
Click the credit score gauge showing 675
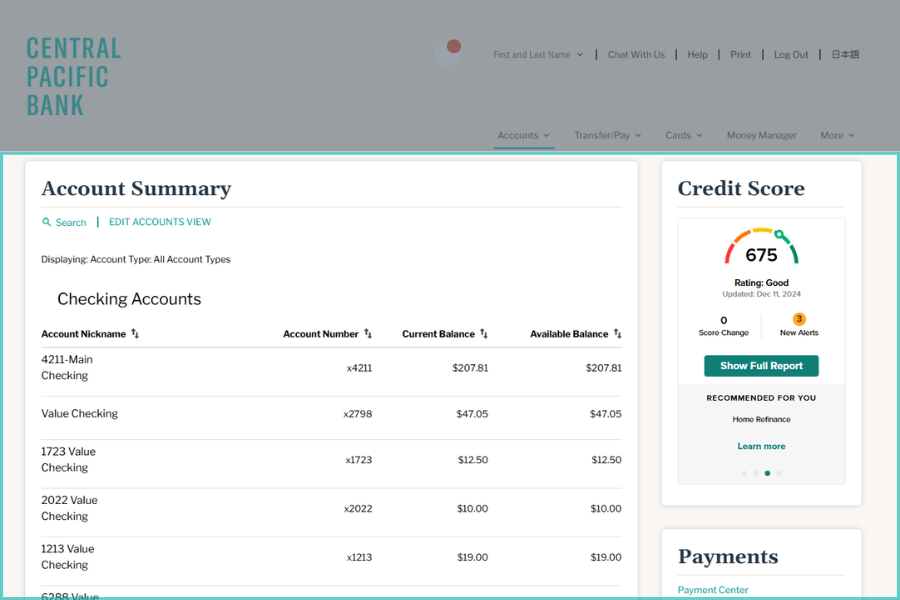tap(761, 248)
